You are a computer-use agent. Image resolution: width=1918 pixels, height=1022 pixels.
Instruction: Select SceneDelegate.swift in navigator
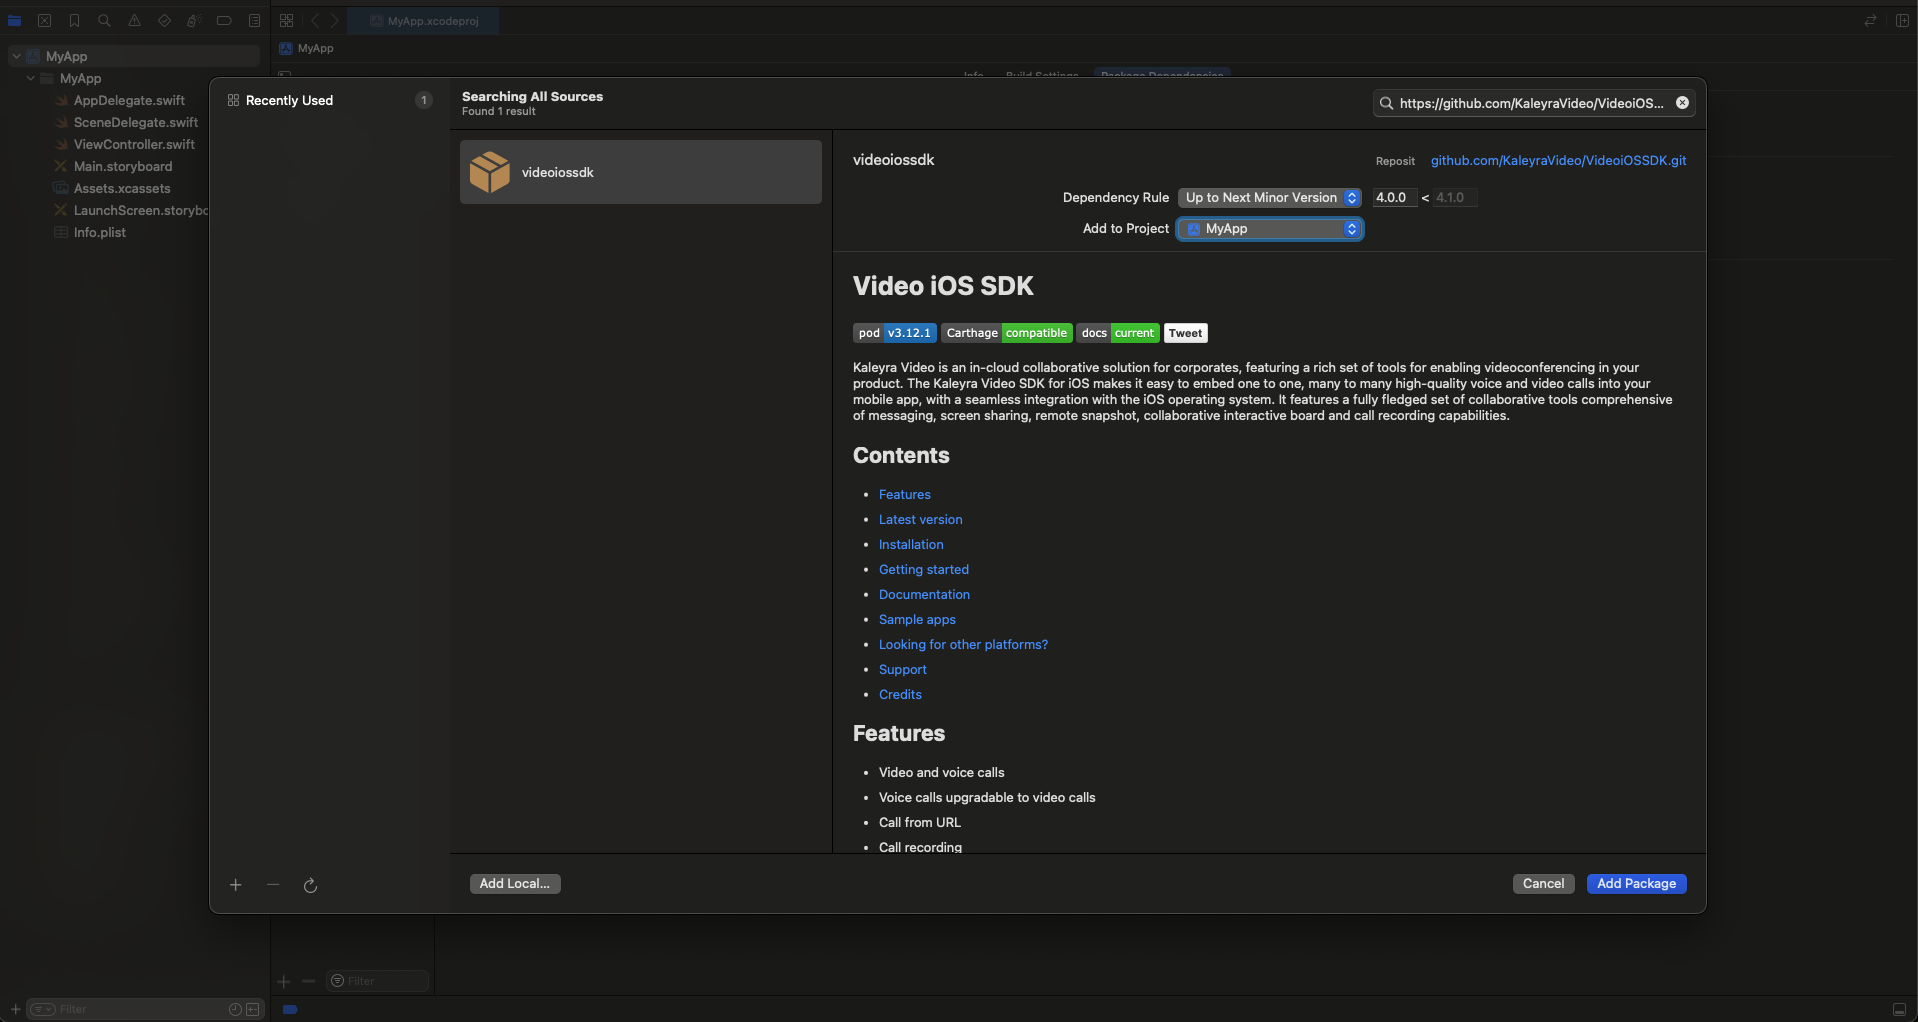pyautogui.click(x=135, y=122)
